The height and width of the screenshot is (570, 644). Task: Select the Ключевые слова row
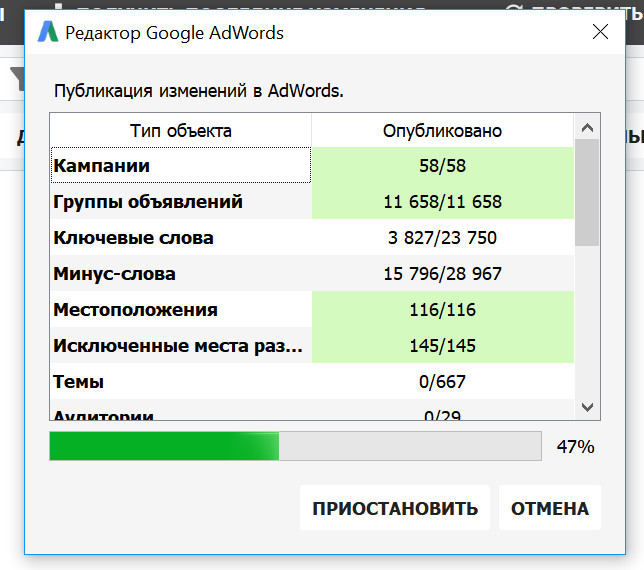click(x=312, y=237)
